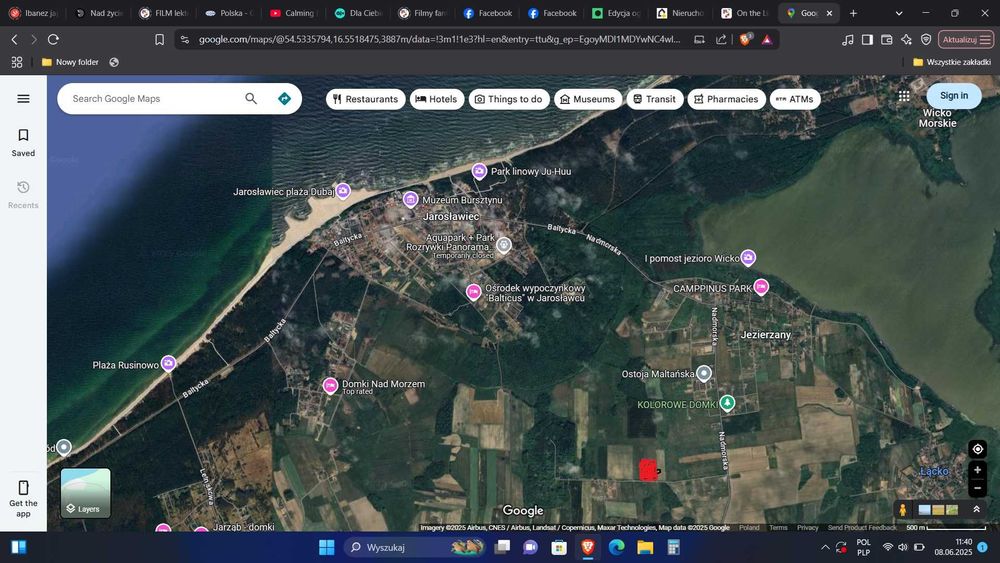
Task: Open Microsoft Edge from the taskbar
Action: (x=616, y=547)
